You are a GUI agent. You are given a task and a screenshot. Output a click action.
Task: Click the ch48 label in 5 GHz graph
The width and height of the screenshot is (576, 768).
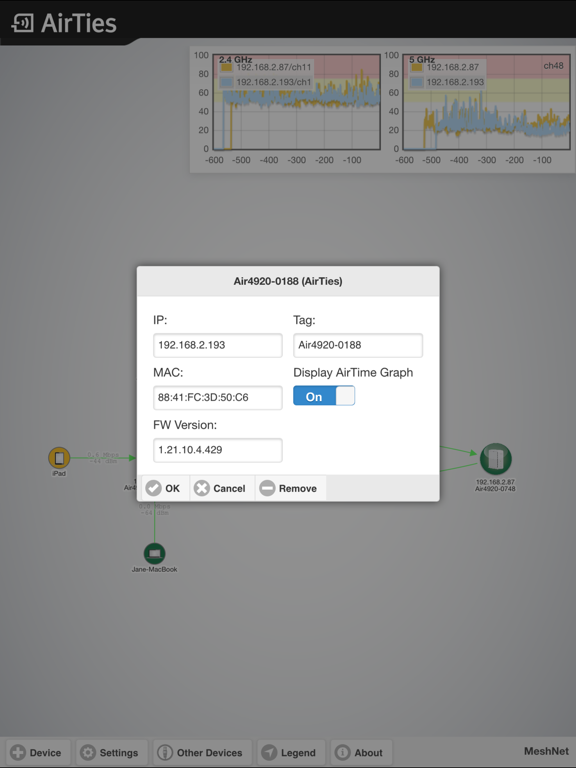(x=553, y=66)
